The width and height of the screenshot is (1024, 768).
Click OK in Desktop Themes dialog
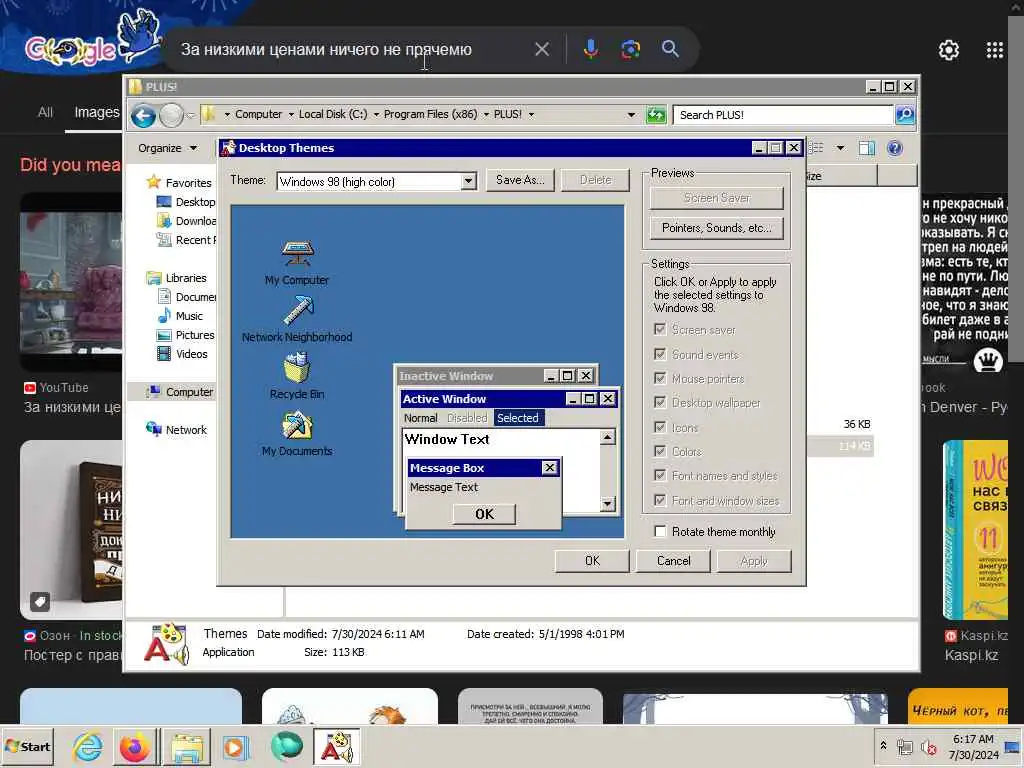tap(592, 561)
